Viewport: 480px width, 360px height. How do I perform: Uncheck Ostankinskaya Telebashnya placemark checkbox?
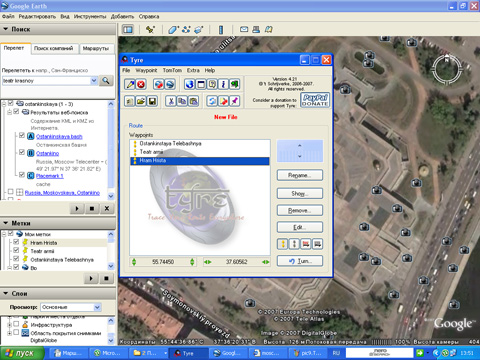click(16, 258)
